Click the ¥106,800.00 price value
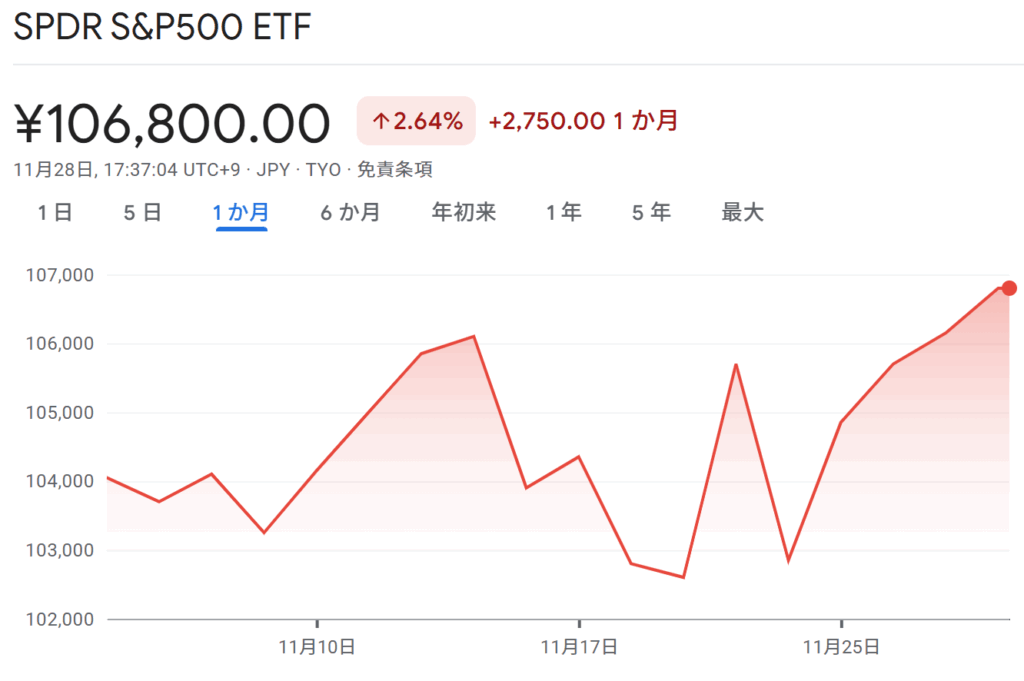 coord(172,124)
